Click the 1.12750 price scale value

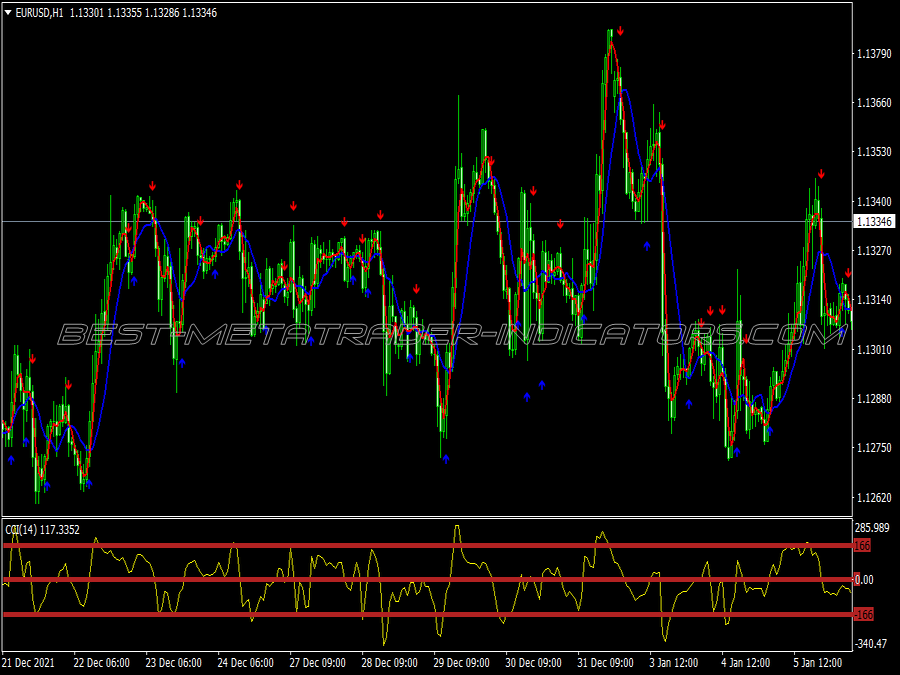click(x=874, y=448)
